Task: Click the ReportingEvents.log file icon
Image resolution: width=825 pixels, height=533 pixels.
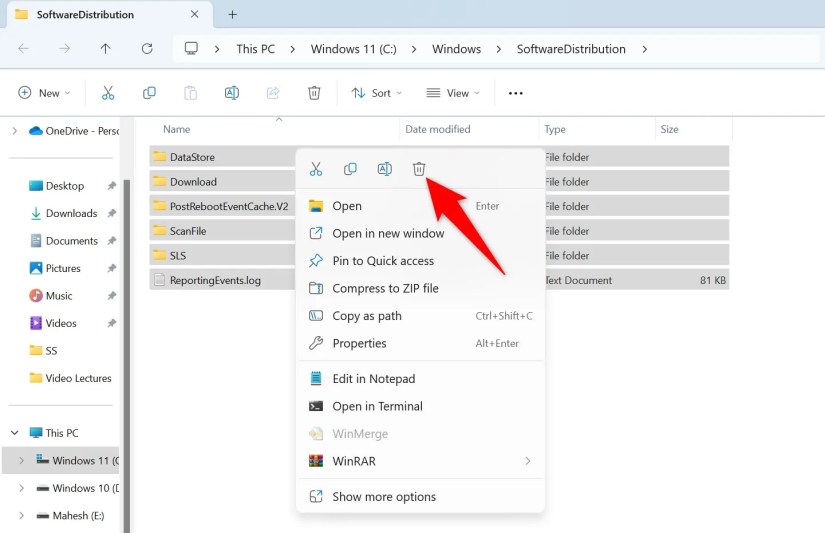Action: click(159, 280)
